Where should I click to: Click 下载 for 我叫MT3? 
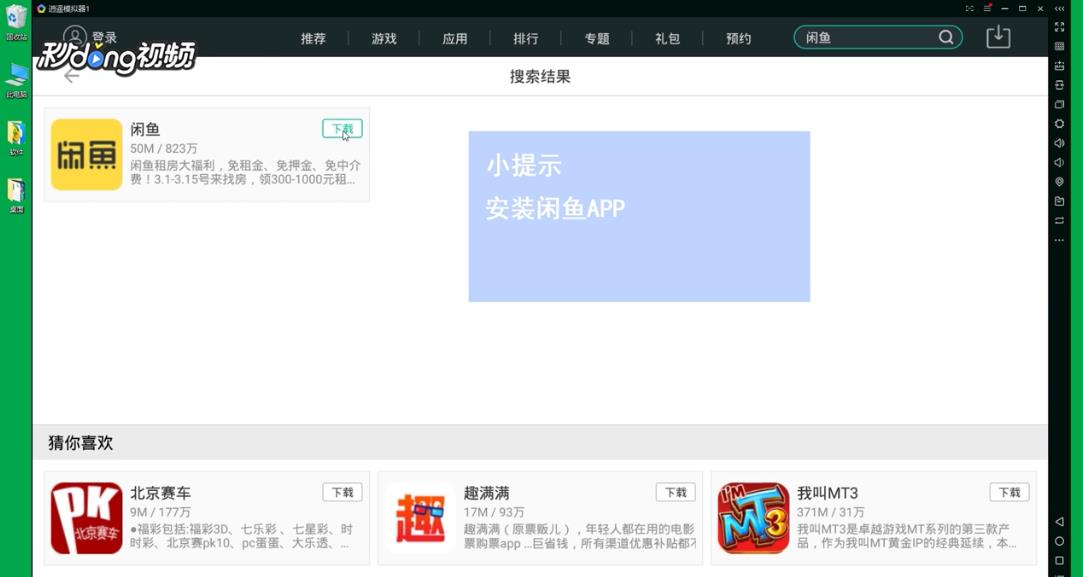pyautogui.click(x=1009, y=492)
